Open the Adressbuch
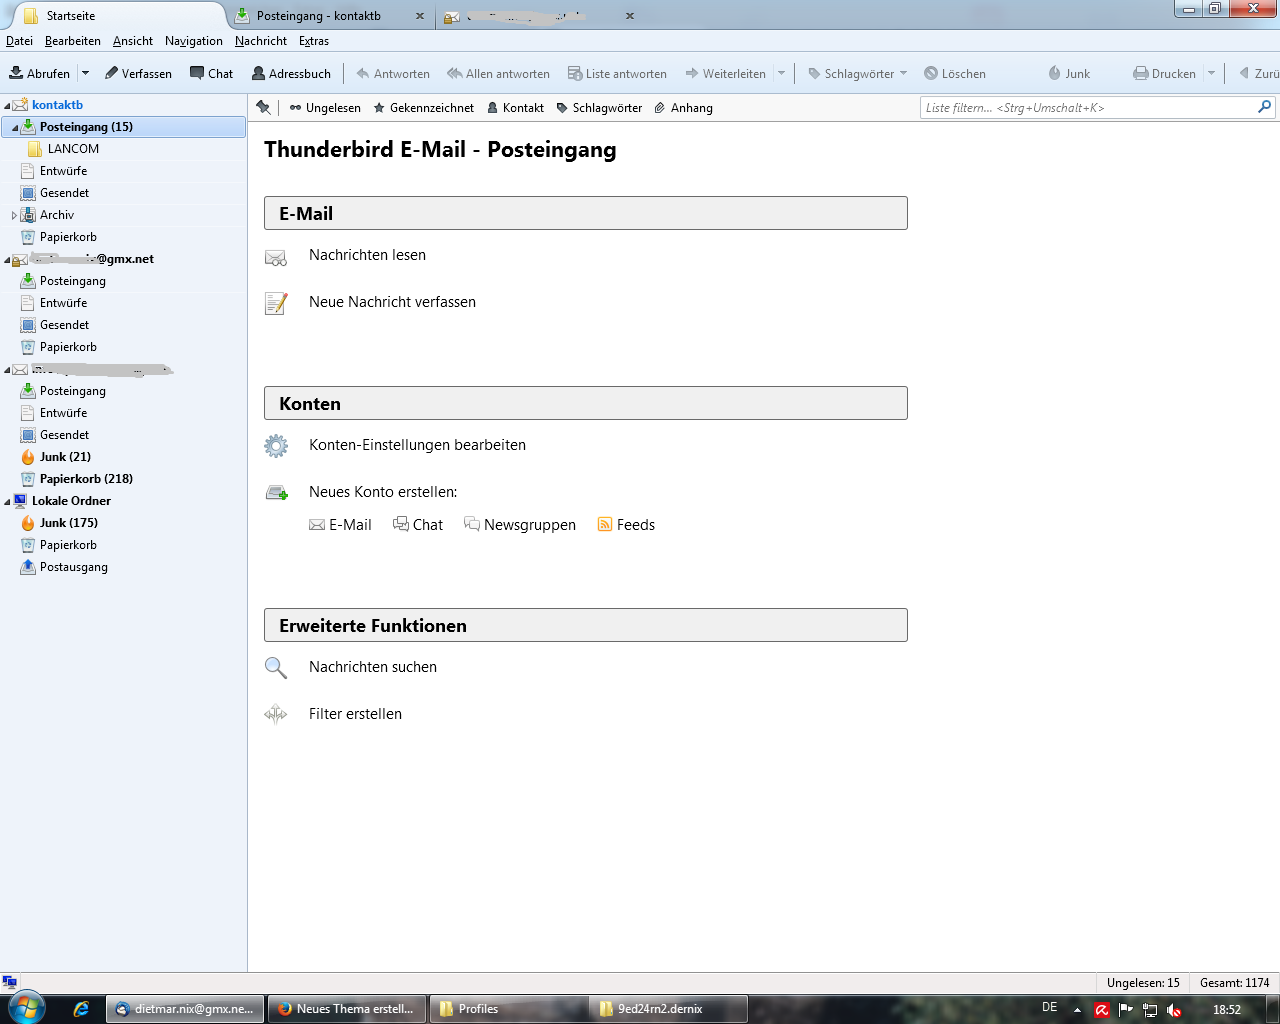Screen dimensions: 1280x1024 [291, 73]
